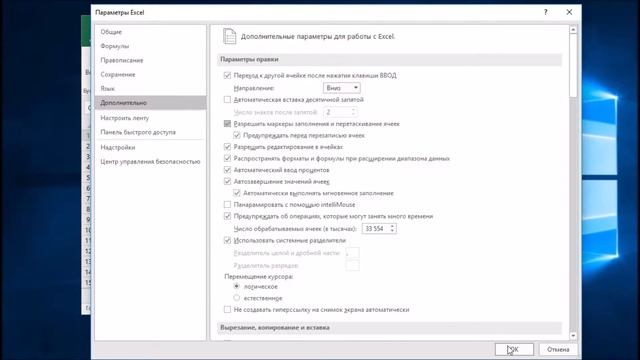Viewport: 640px width, 360px height.
Task: Close the Параметры Excel dialog
Action: [x=569, y=12]
